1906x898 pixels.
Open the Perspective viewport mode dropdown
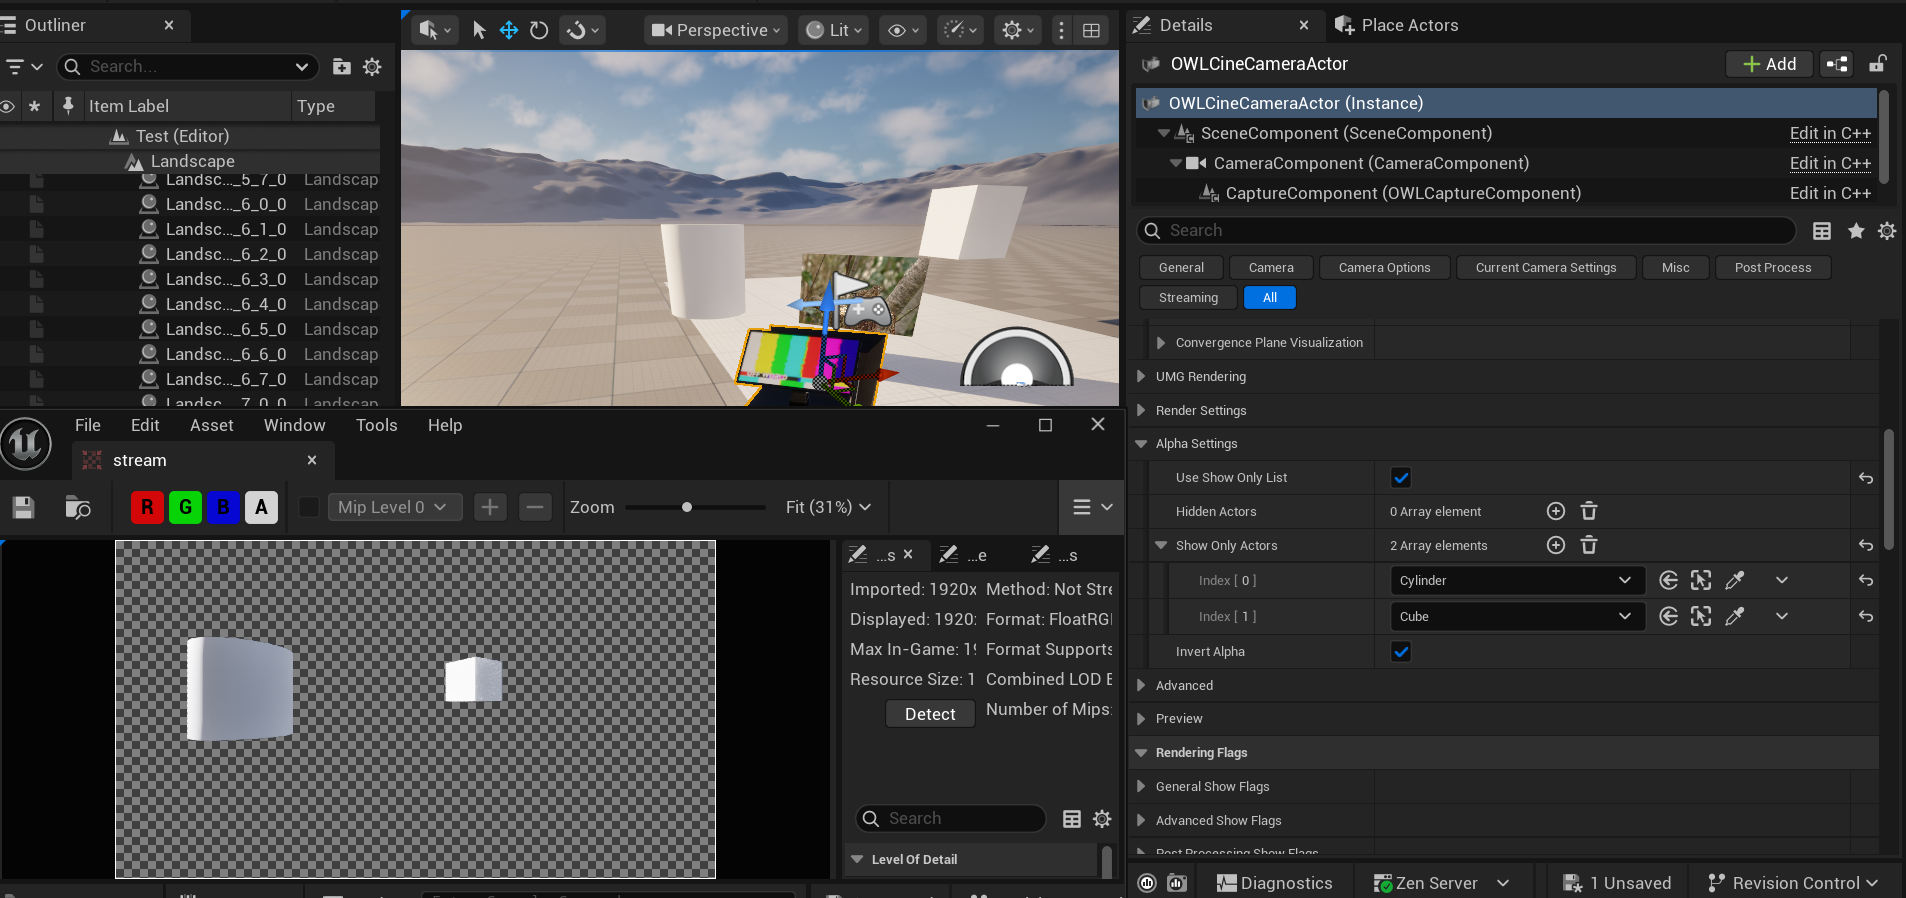(716, 30)
